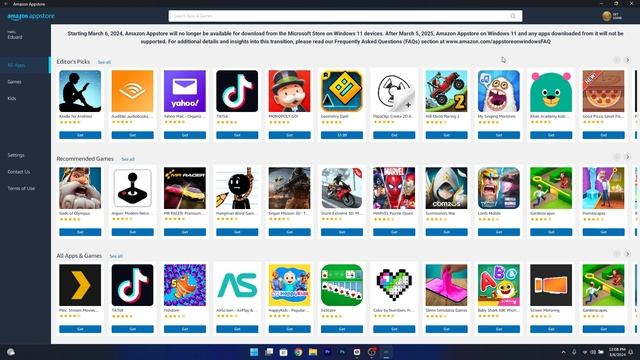Open the Gods of Olympus game icon
640x360 pixels.
pos(80,188)
